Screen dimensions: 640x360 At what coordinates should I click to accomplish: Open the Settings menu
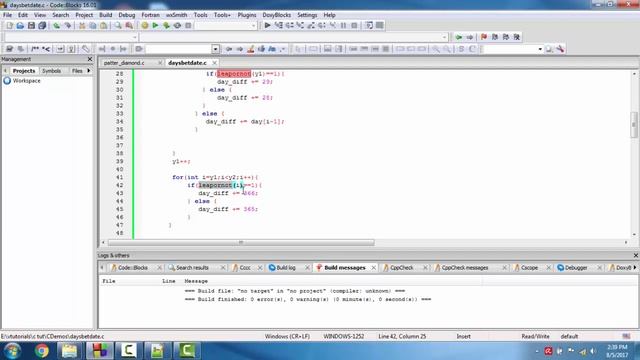(307, 15)
